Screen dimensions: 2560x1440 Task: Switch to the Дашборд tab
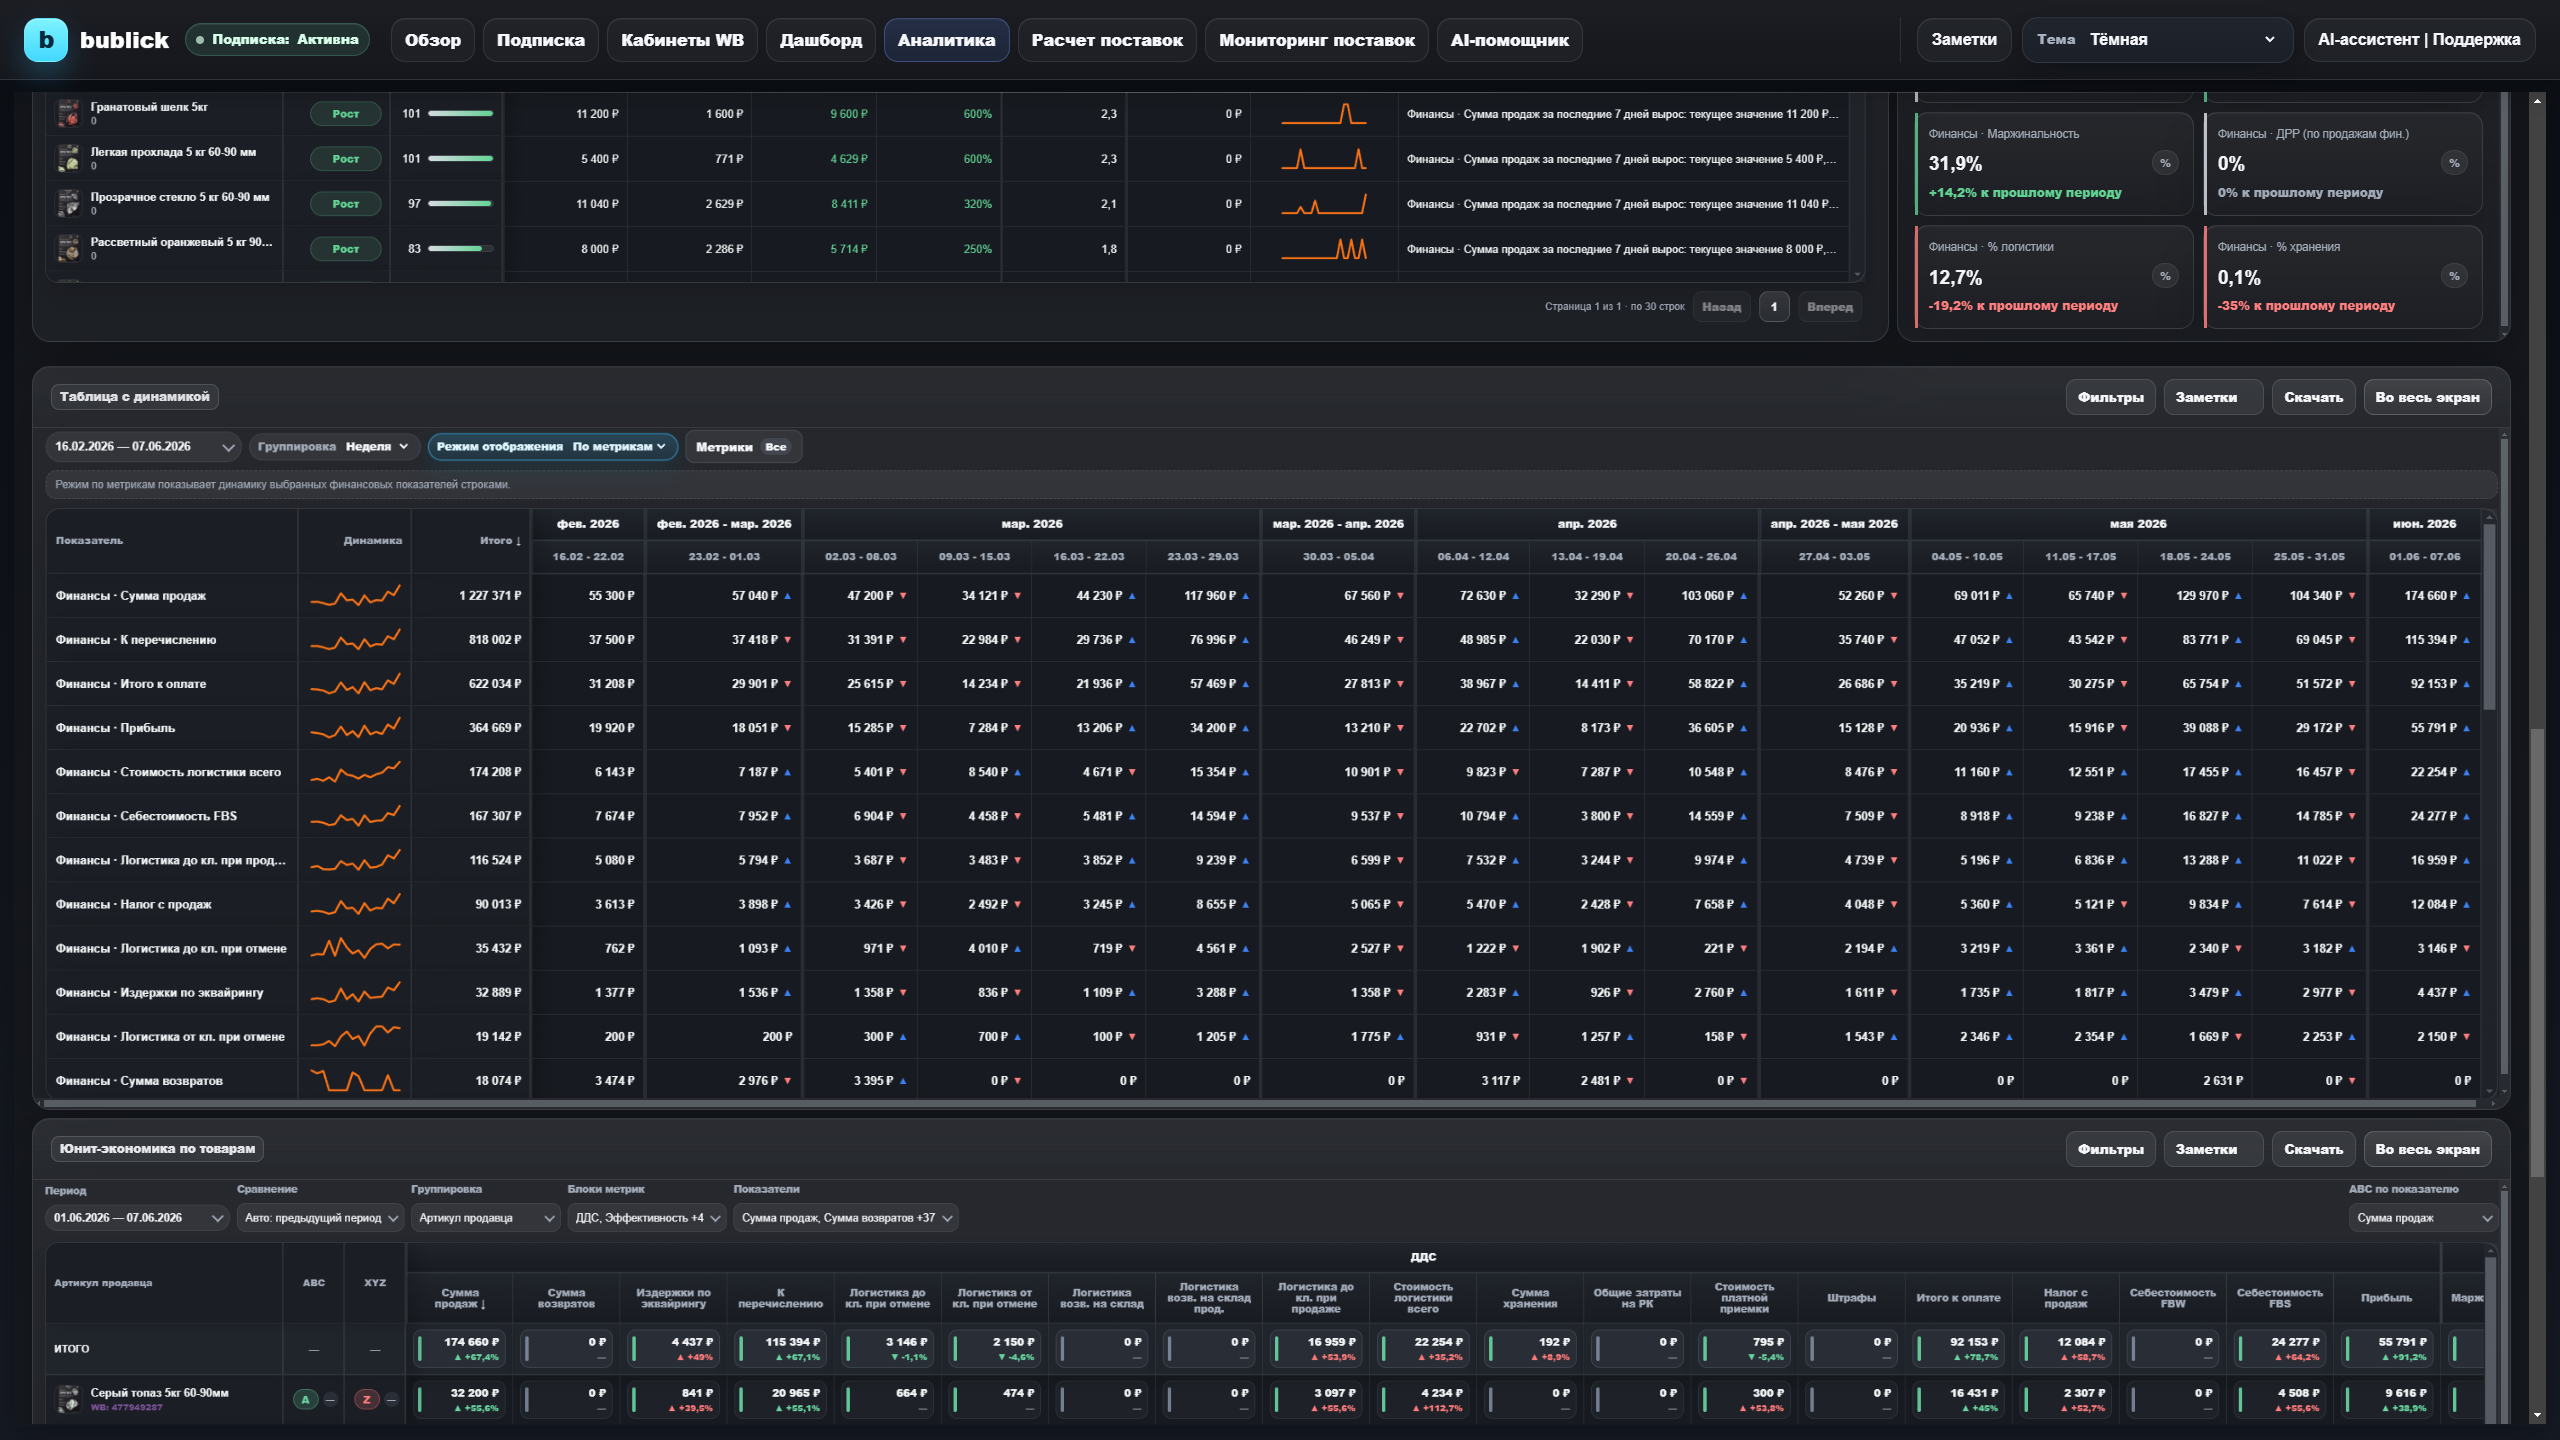coord(820,40)
